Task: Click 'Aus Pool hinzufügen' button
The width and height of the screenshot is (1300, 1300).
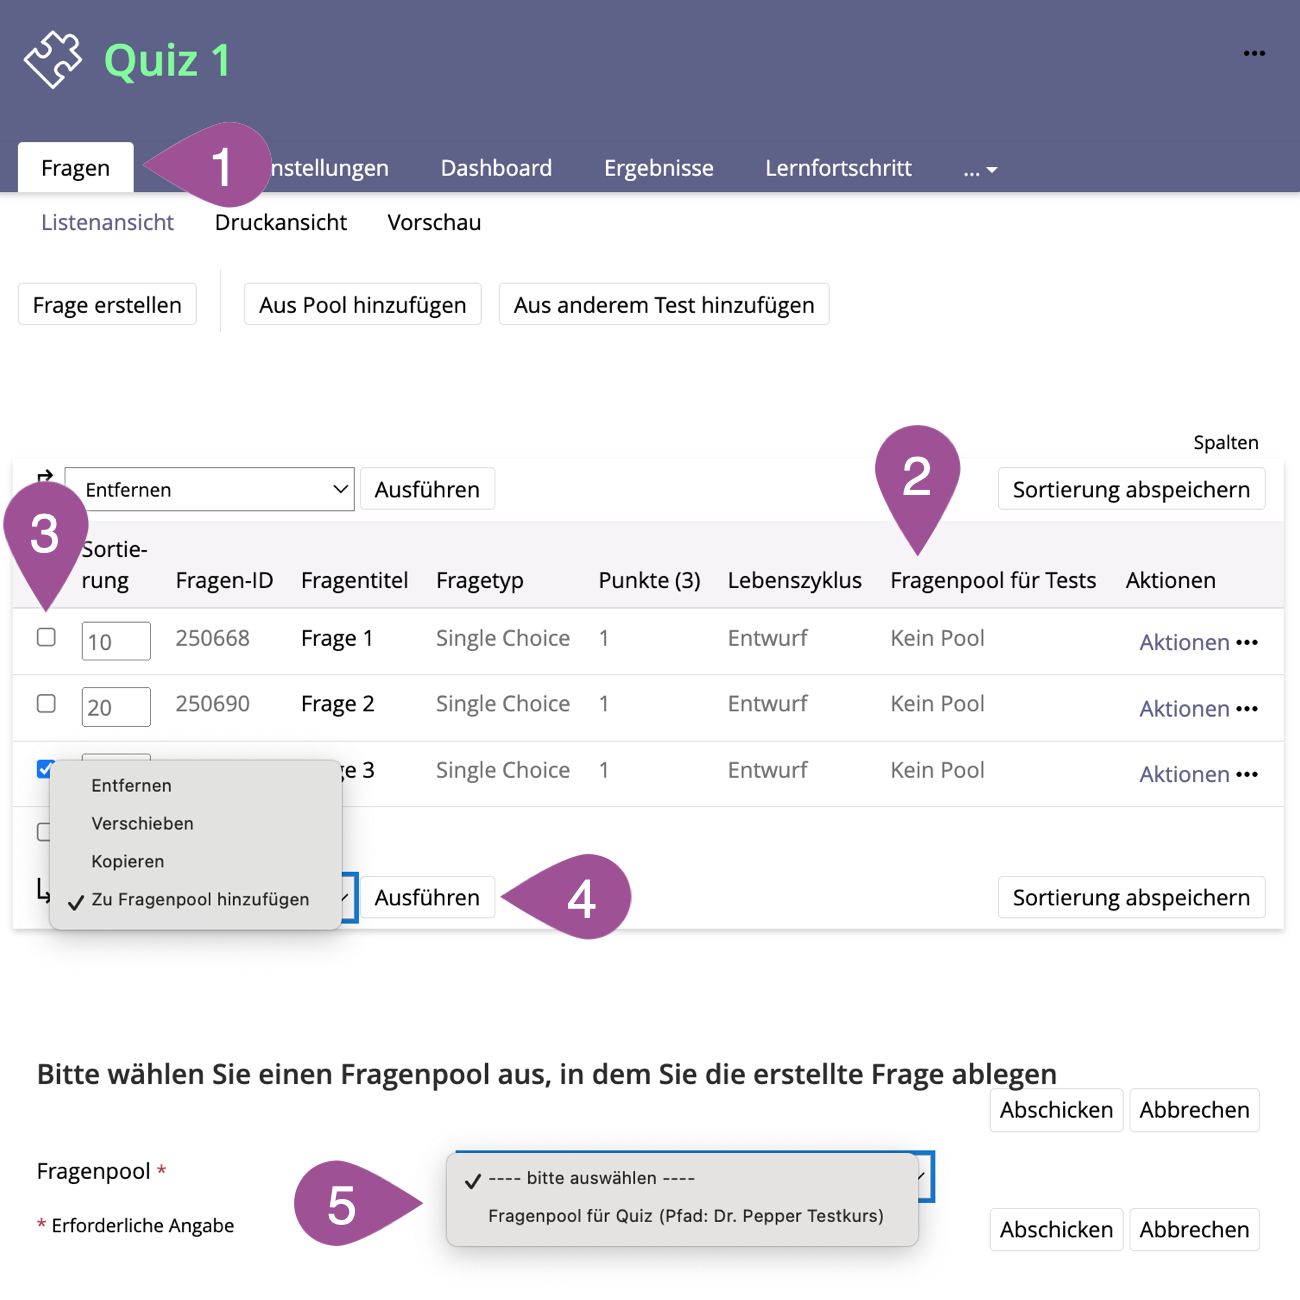Action: 362,305
